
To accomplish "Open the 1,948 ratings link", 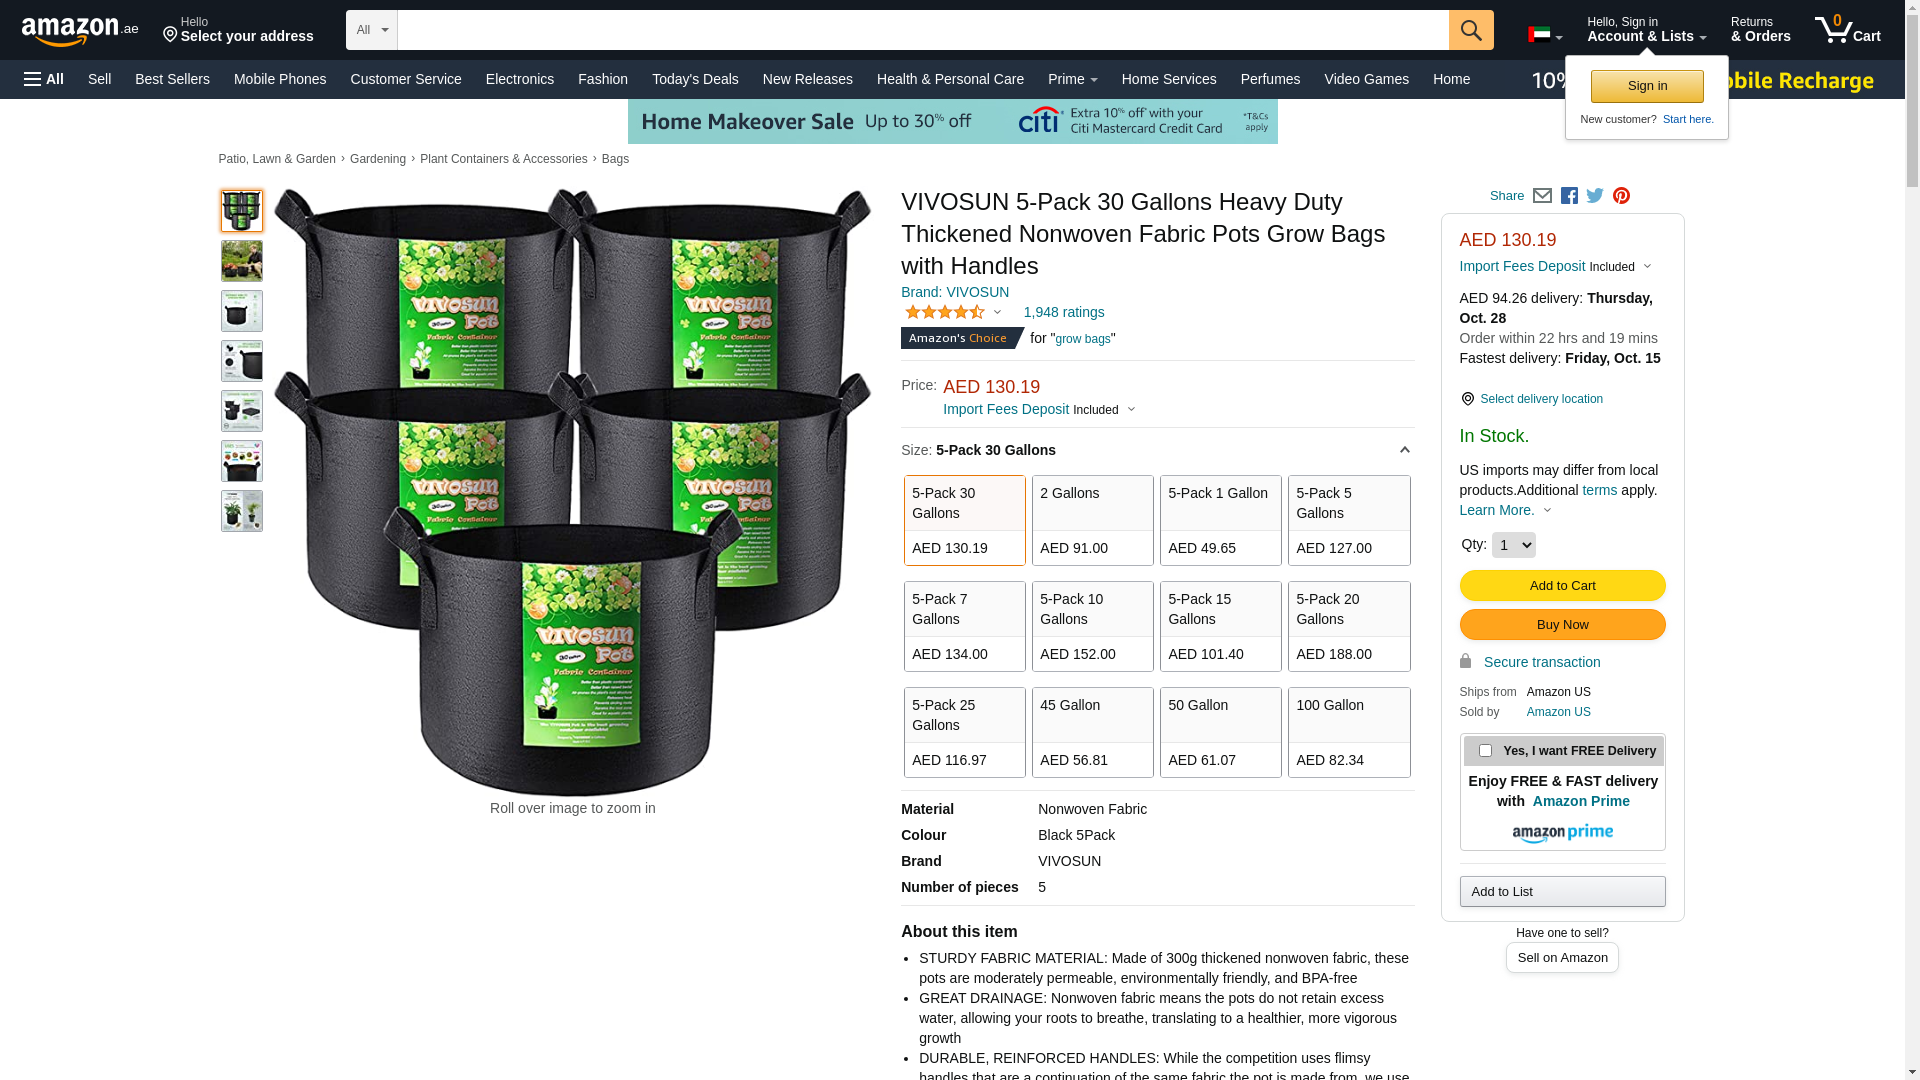I will click(1064, 312).
